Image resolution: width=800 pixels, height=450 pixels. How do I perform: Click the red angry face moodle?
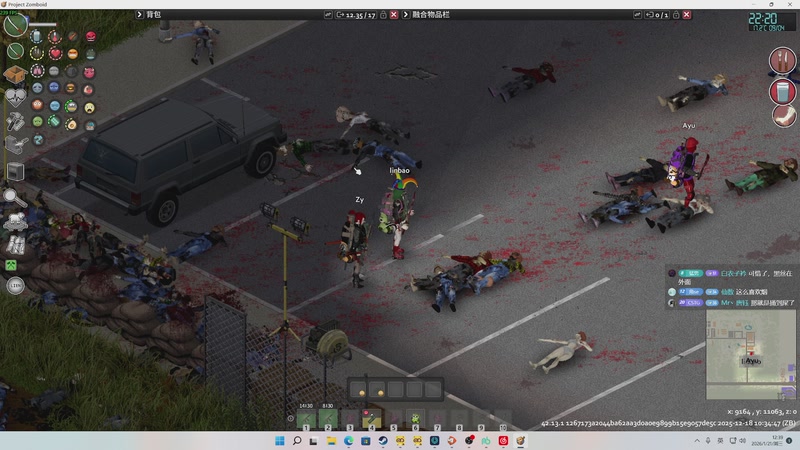click(x=91, y=36)
